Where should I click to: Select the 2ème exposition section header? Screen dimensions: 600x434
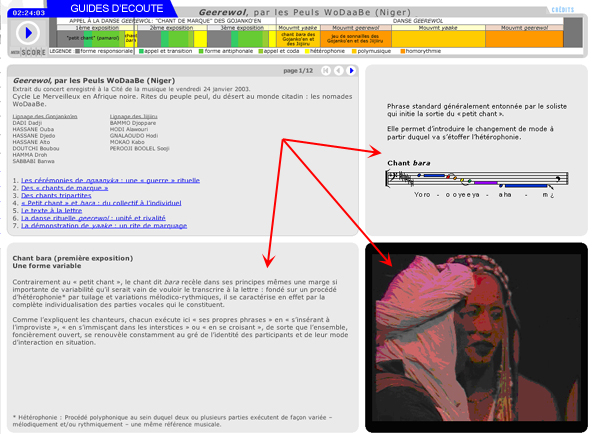[172, 28]
